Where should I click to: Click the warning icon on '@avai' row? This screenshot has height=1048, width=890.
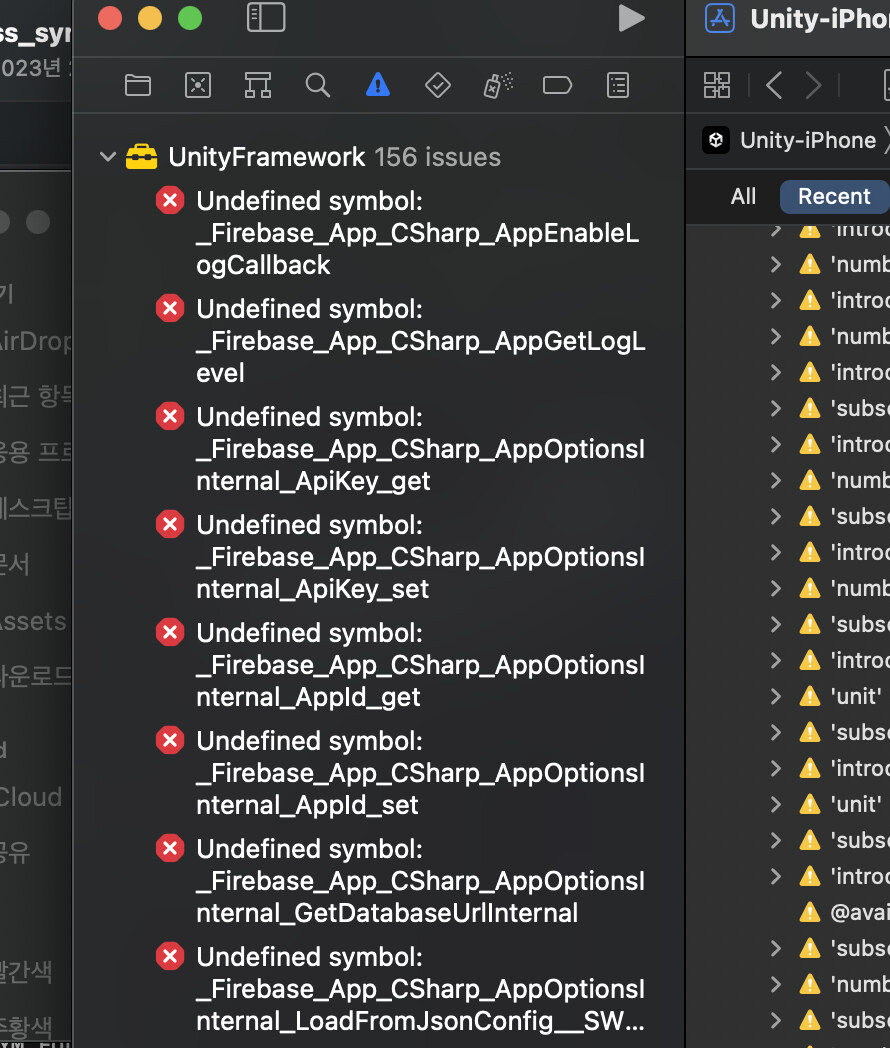tap(810, 912)
